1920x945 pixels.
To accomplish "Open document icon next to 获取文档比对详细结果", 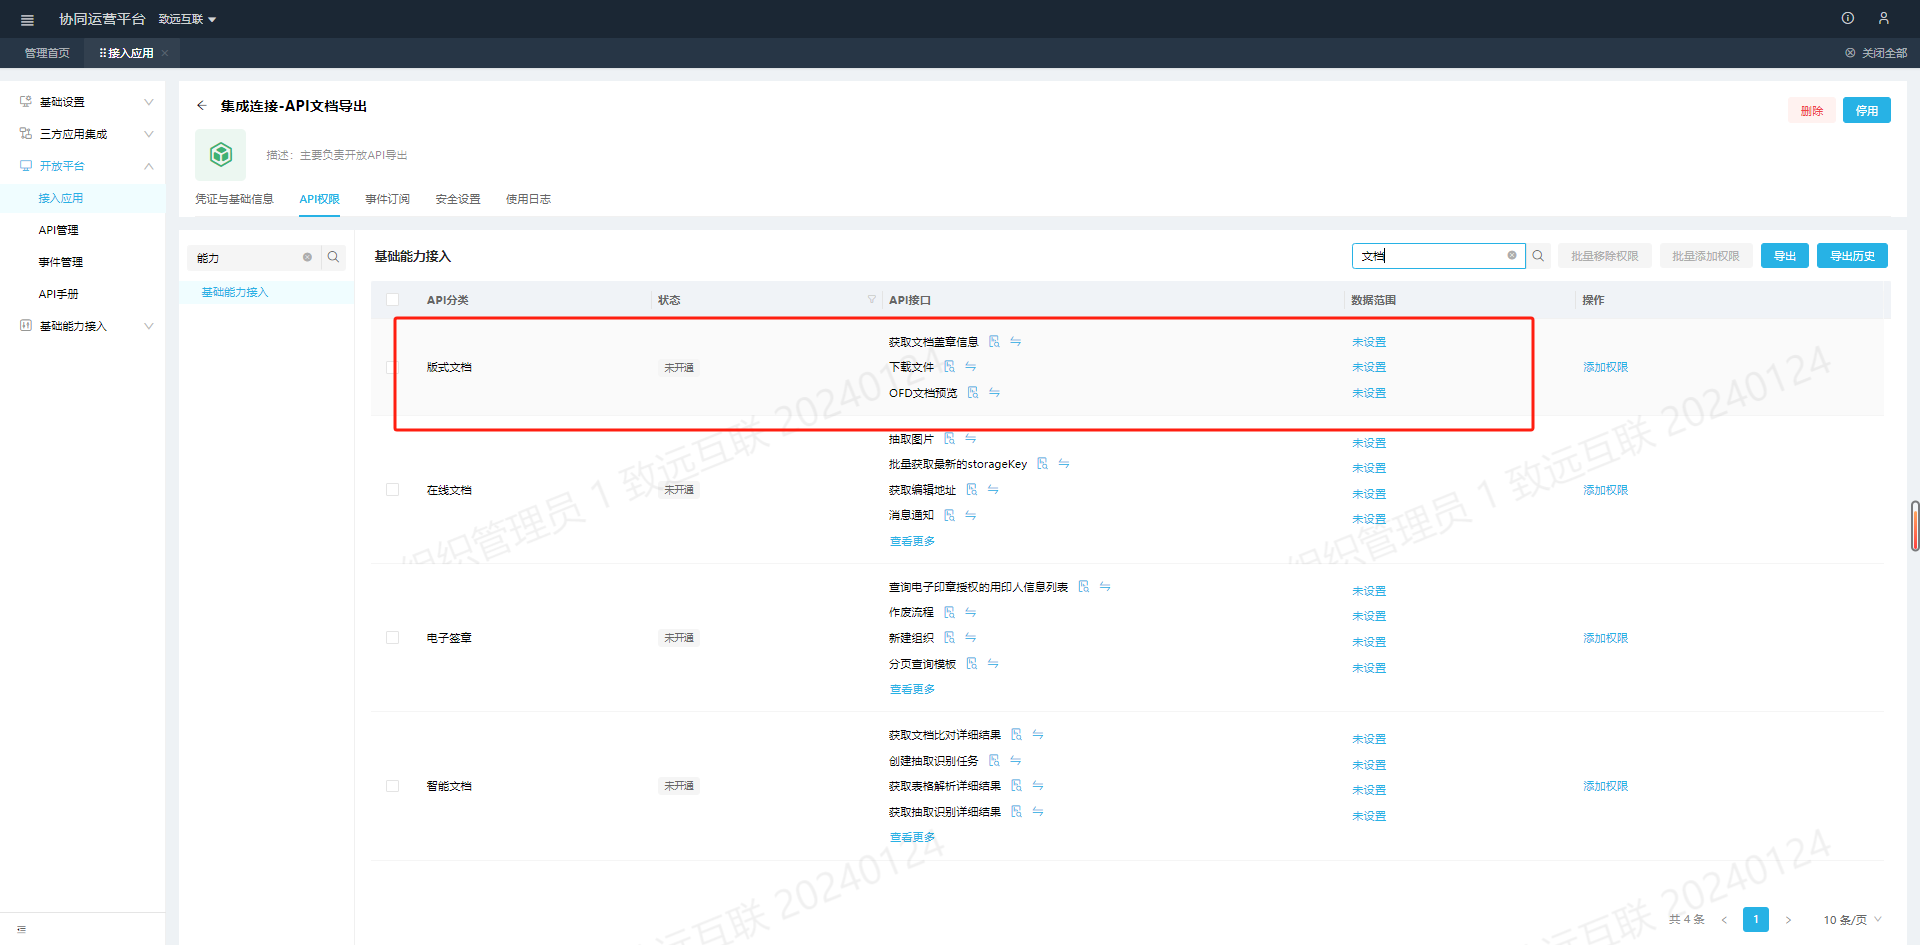I will click(1016, 735).
